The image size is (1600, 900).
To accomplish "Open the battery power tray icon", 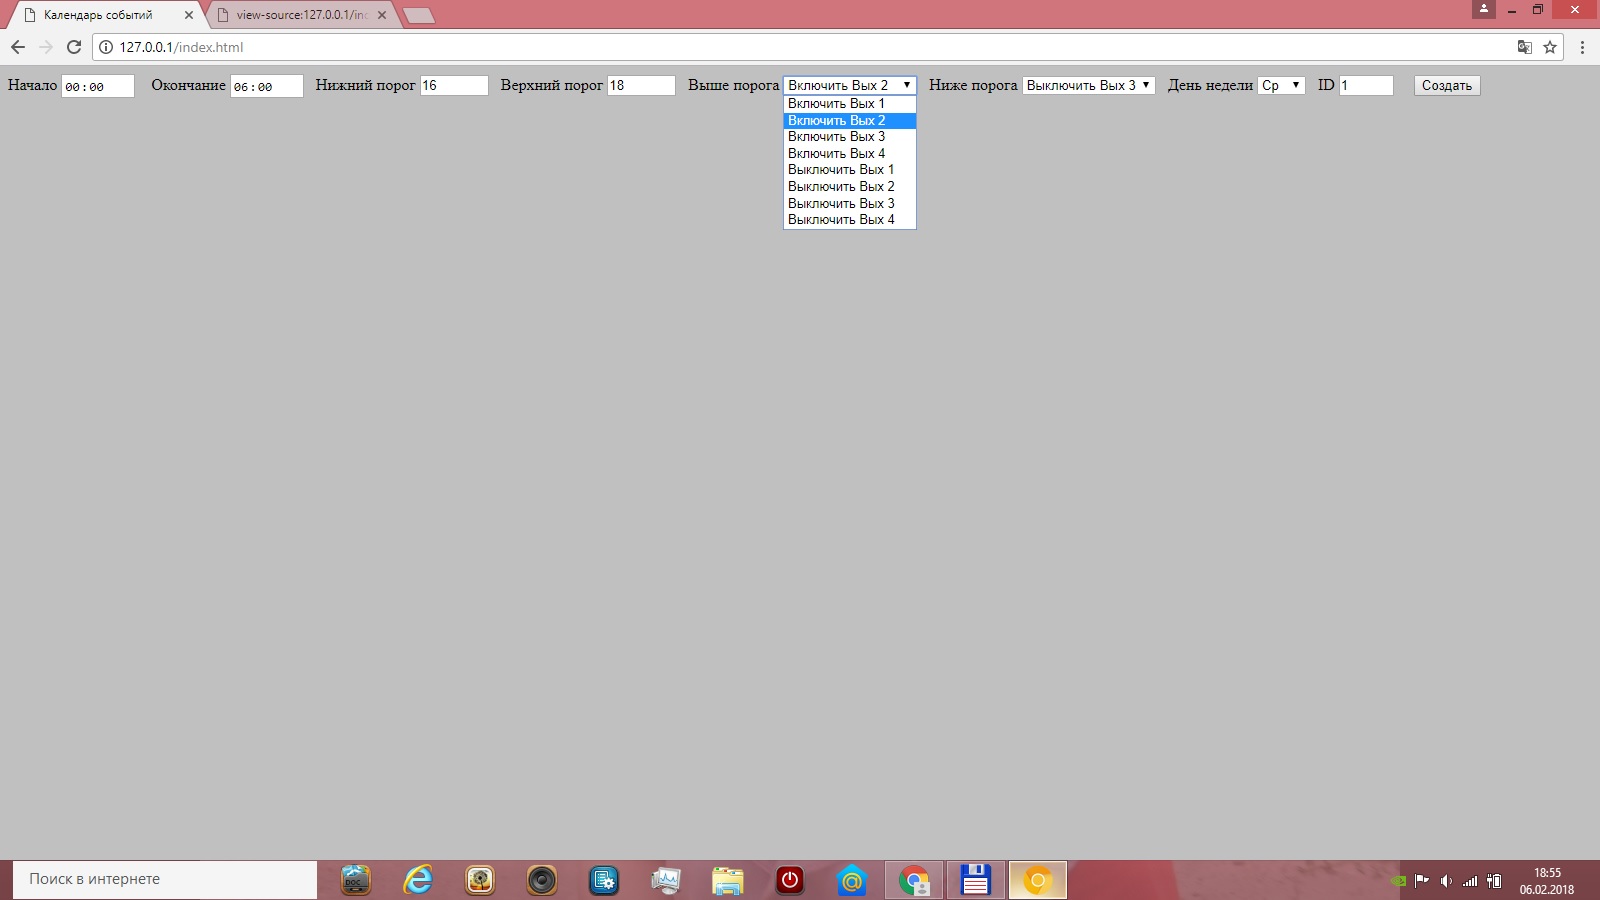I will coord(1494,881).
